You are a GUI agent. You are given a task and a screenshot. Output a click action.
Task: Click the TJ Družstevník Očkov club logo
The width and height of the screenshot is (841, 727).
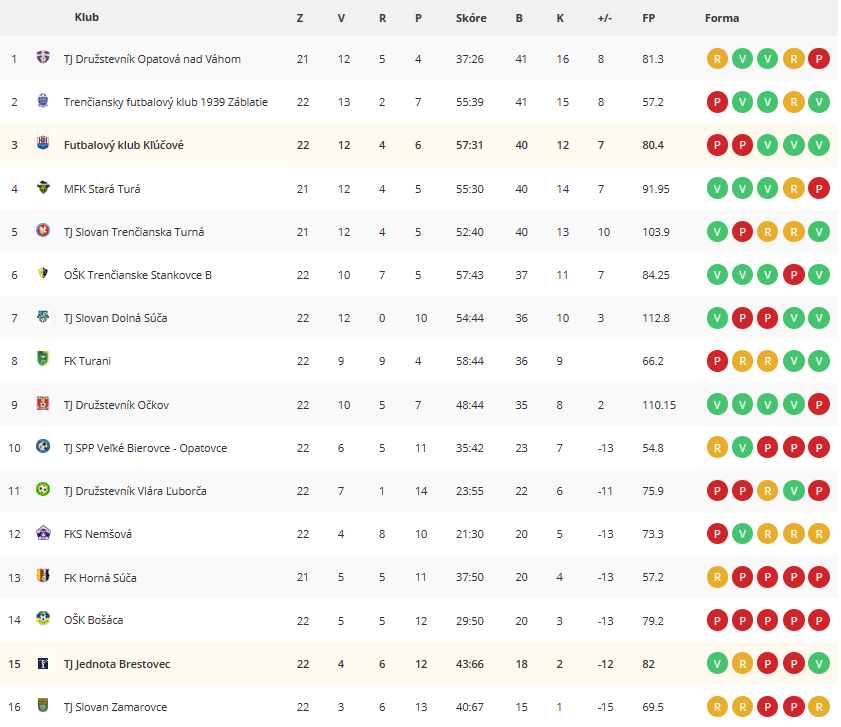click(43, 403)
